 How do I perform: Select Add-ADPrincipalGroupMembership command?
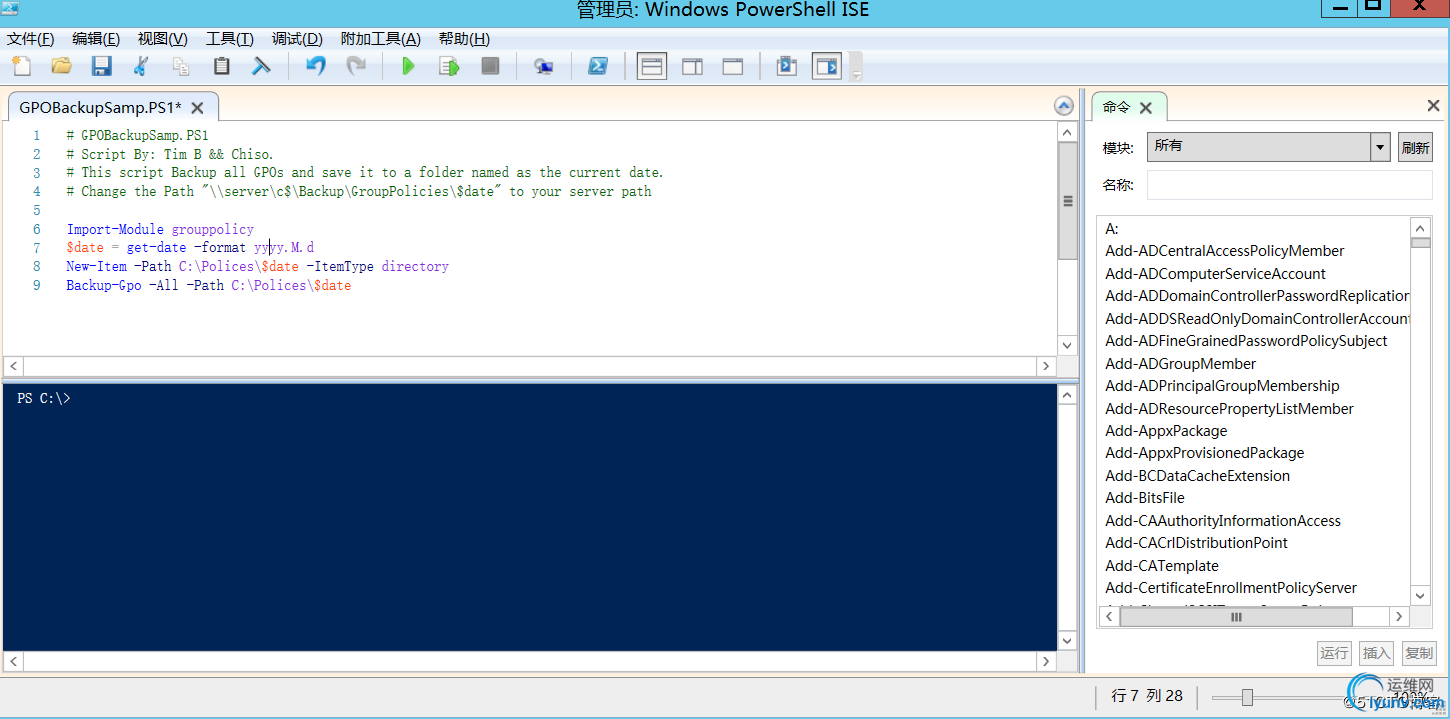pos(1222,386)
